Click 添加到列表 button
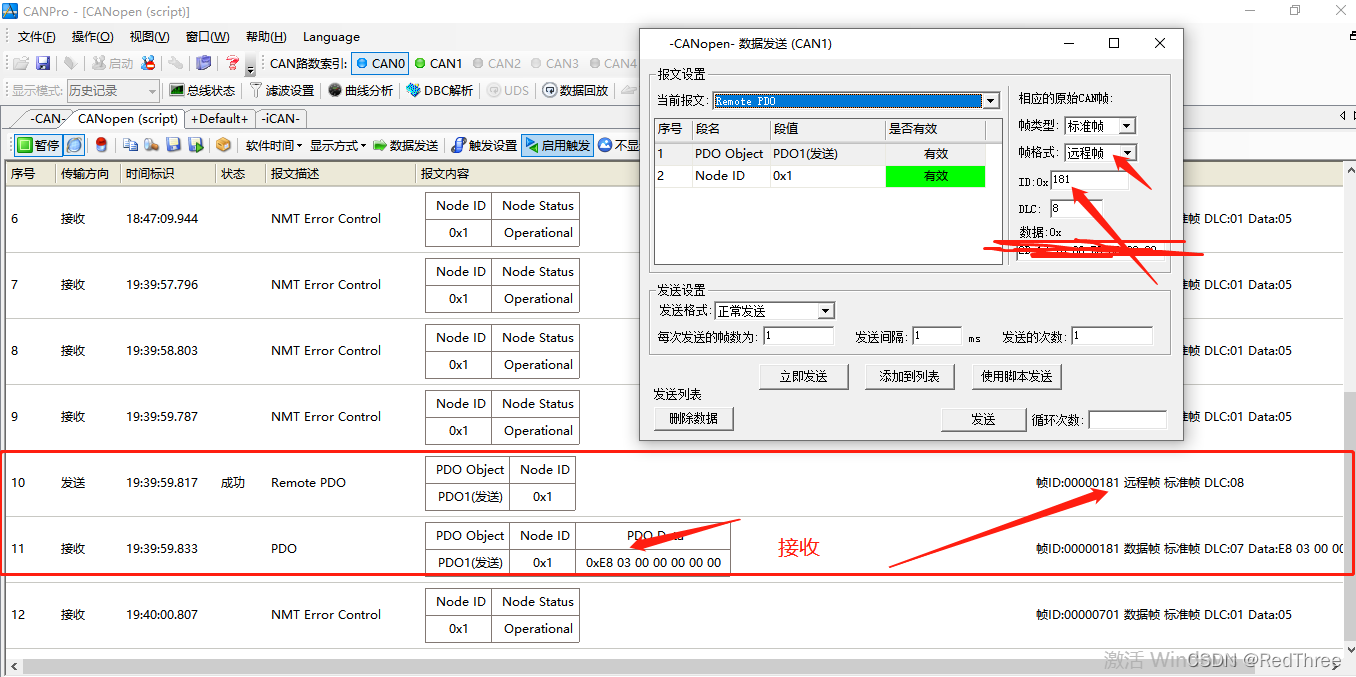This screenshot has width=1356, height=677. (x=910, y=376)
